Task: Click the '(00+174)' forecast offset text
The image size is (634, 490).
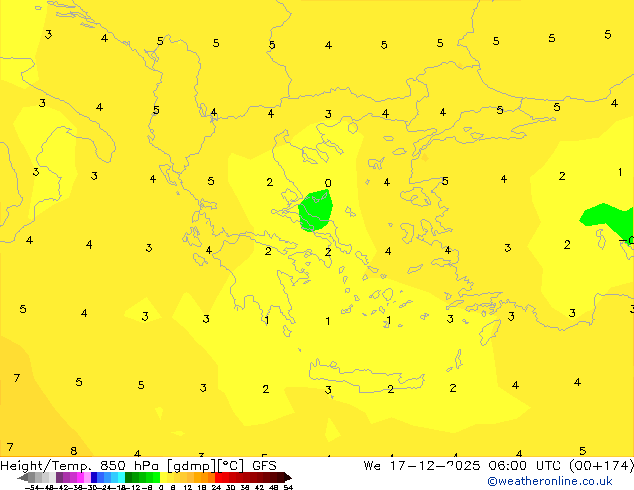Action: click(602, 466)
